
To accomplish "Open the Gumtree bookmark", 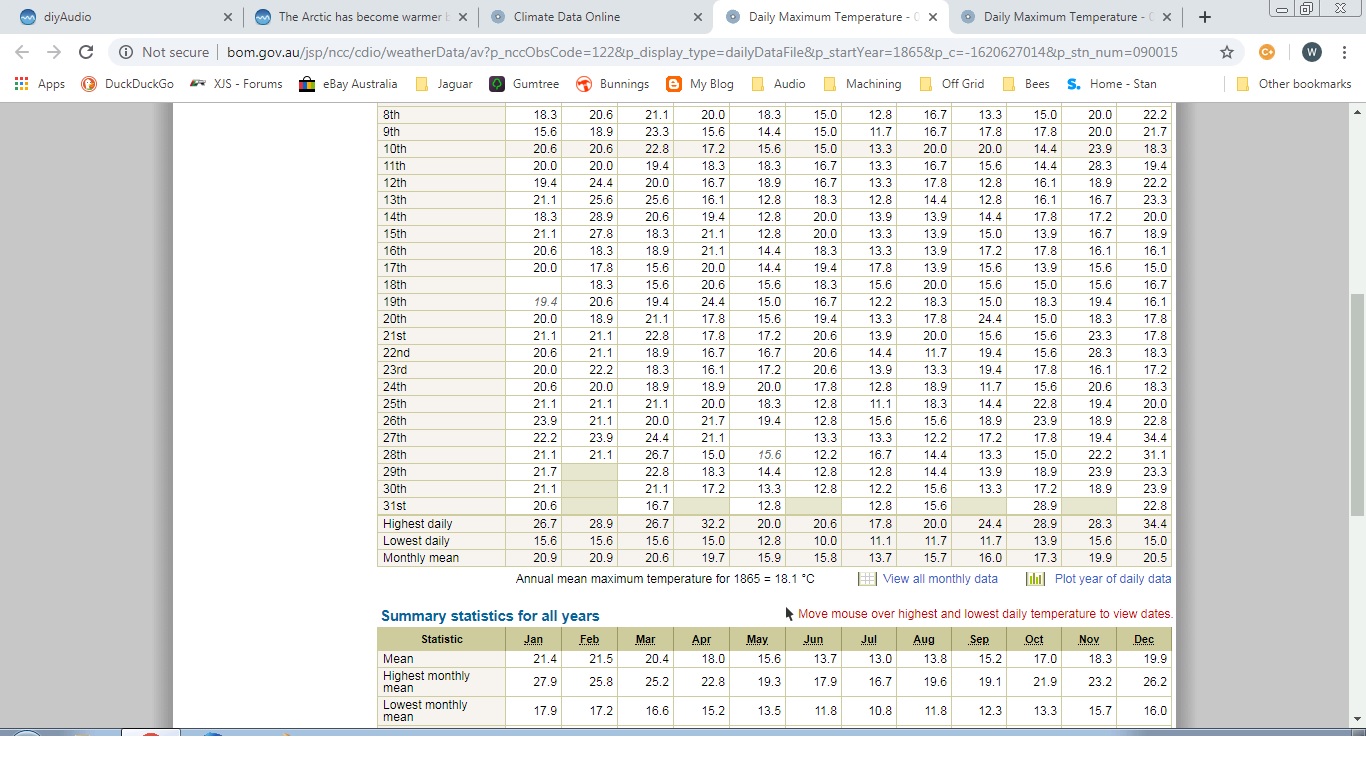I will (524, 84).
